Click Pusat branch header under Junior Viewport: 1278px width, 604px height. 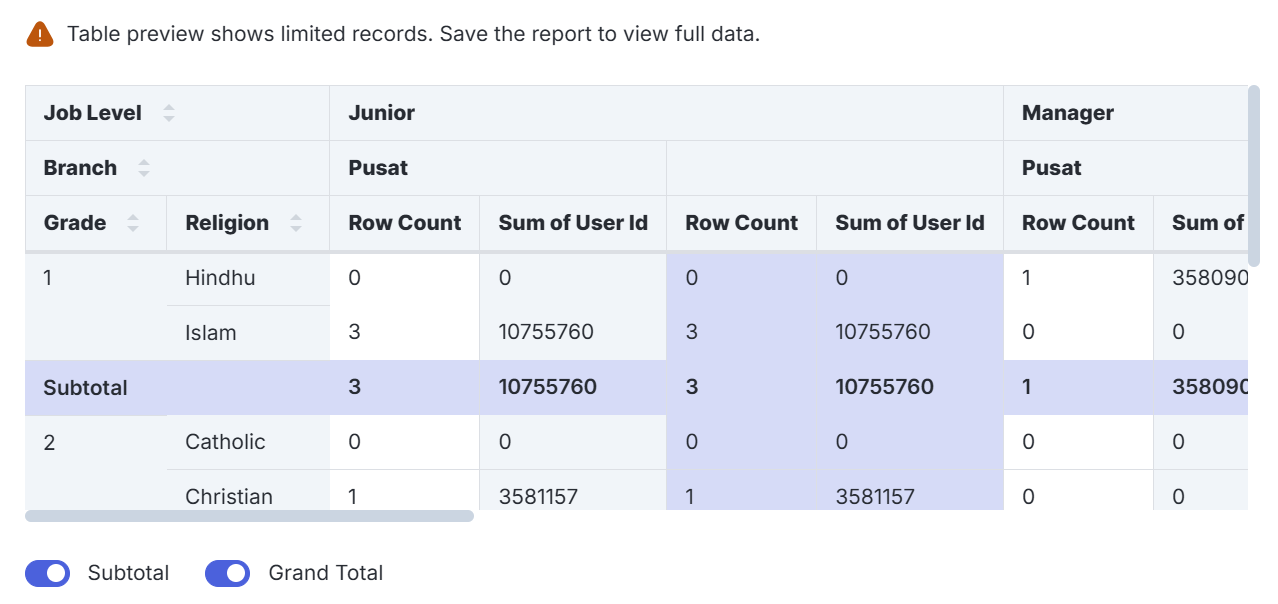378,168
